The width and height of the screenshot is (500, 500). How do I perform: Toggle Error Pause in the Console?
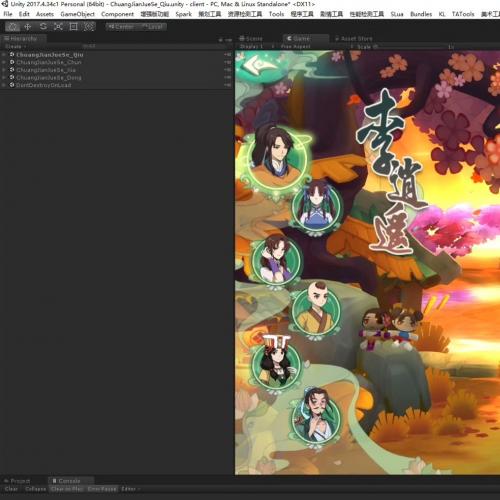point(102,489)
